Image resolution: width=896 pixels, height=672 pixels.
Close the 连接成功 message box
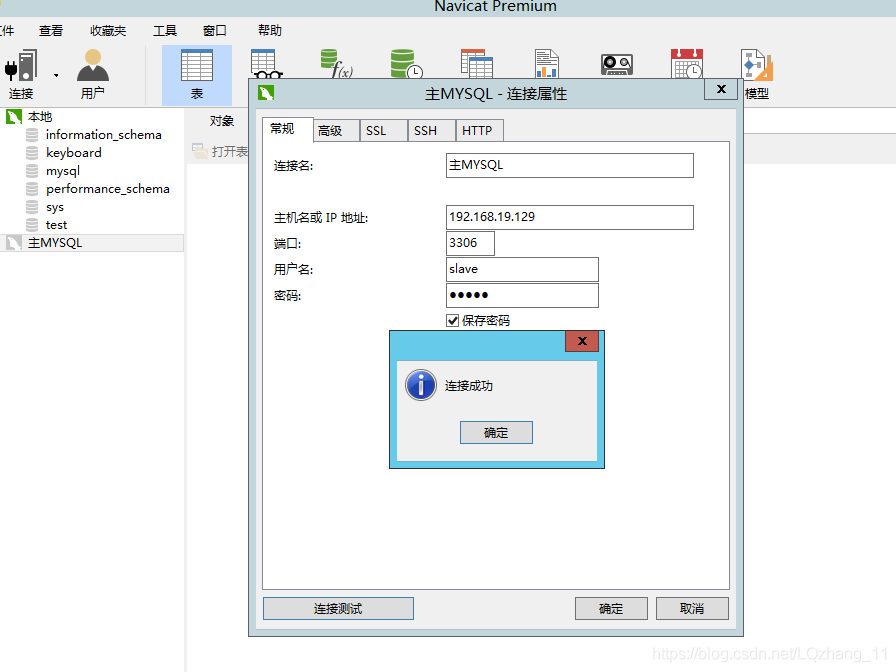point(582,341)
